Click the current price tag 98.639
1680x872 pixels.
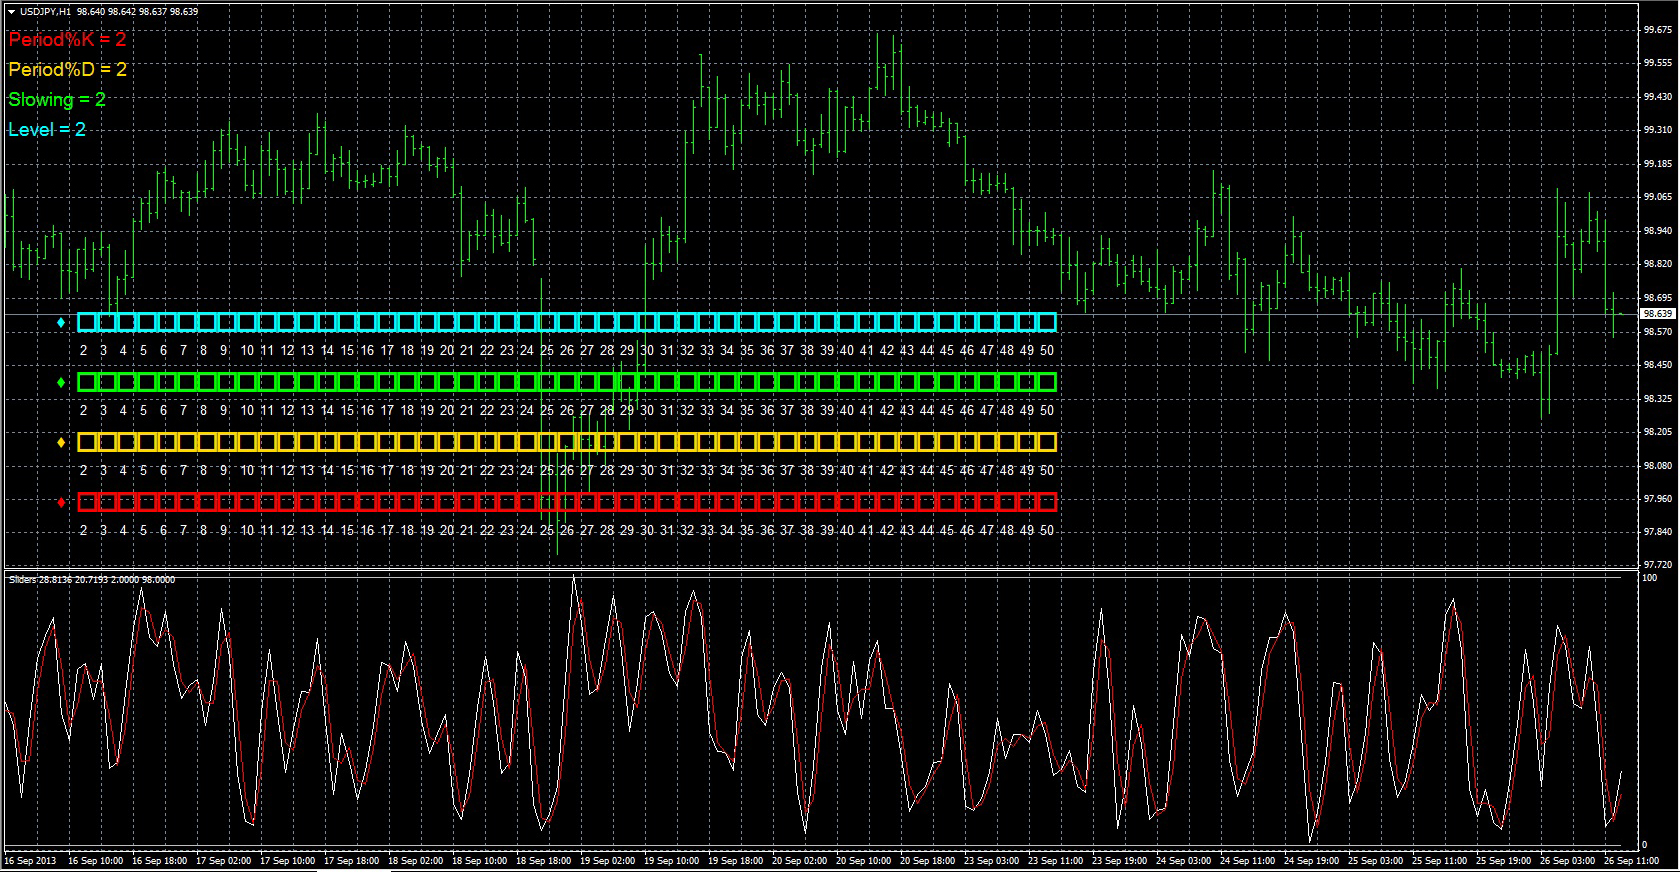click(1657, 314)
